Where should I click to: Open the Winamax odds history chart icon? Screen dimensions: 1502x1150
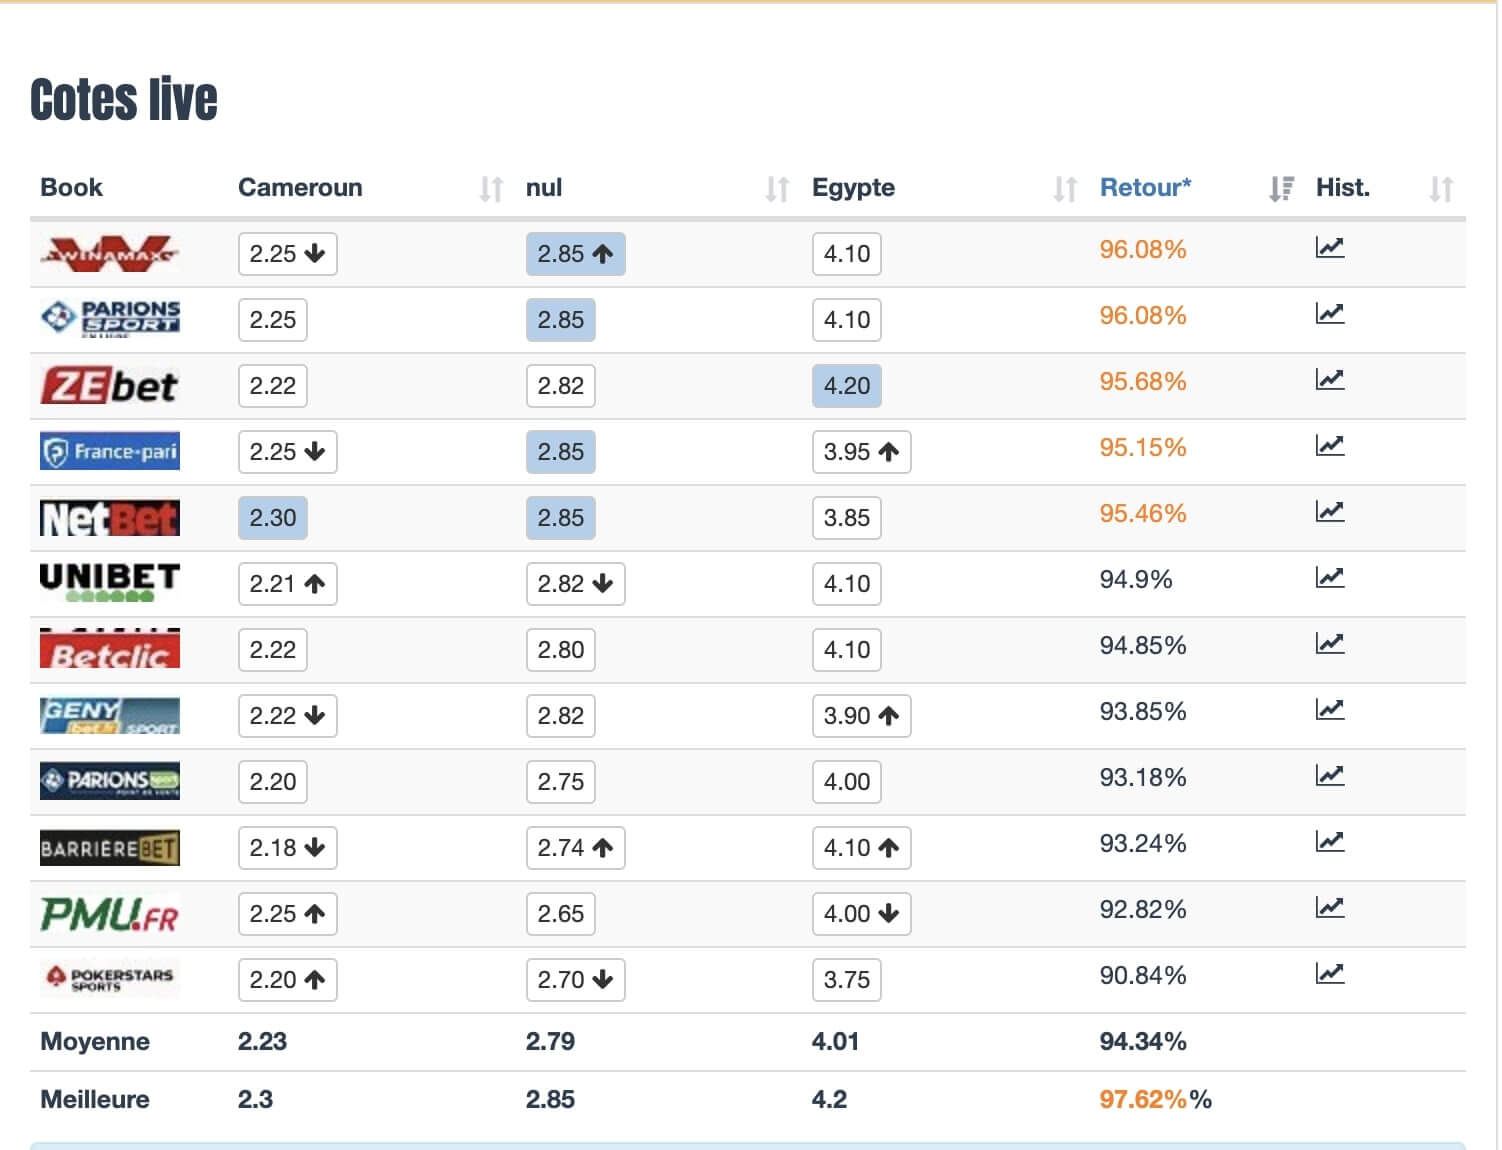tap(1329, 247)
